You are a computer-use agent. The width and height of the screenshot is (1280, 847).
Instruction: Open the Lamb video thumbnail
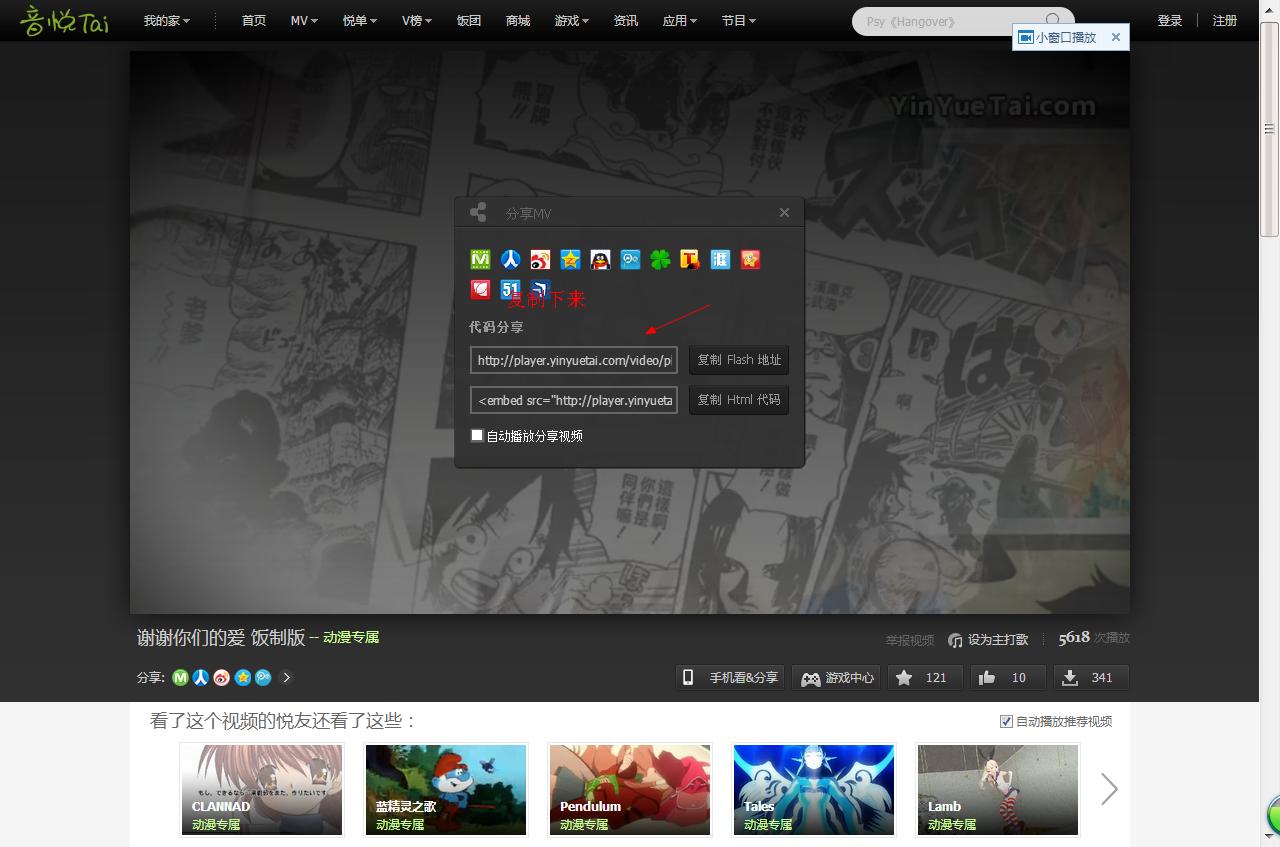tap(998, 789)
